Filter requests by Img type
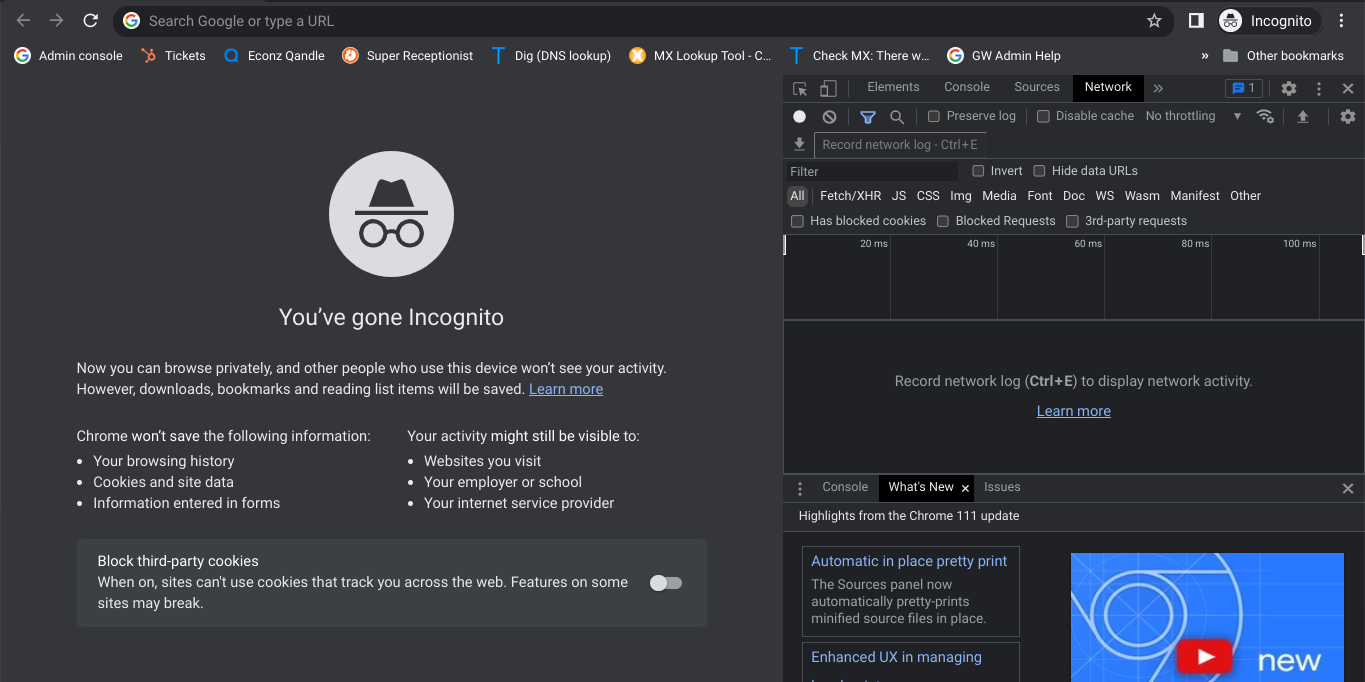This screenshot has width=1365, height=682. (x=961, y=196)
